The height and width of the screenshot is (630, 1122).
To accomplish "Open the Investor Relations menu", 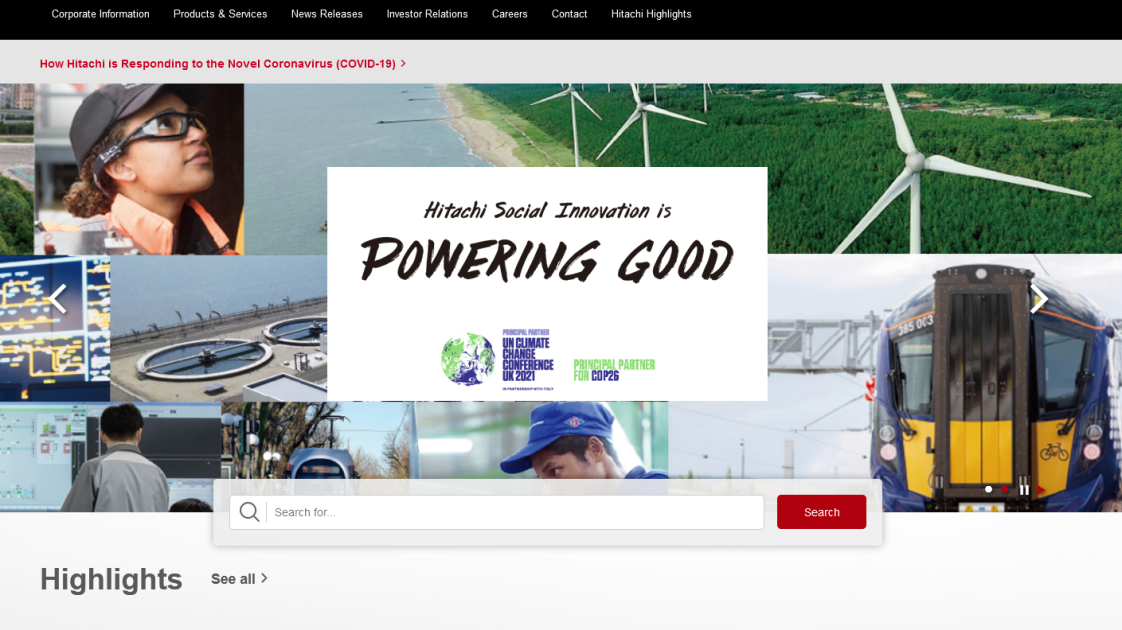I will click(x=427, y=14).
